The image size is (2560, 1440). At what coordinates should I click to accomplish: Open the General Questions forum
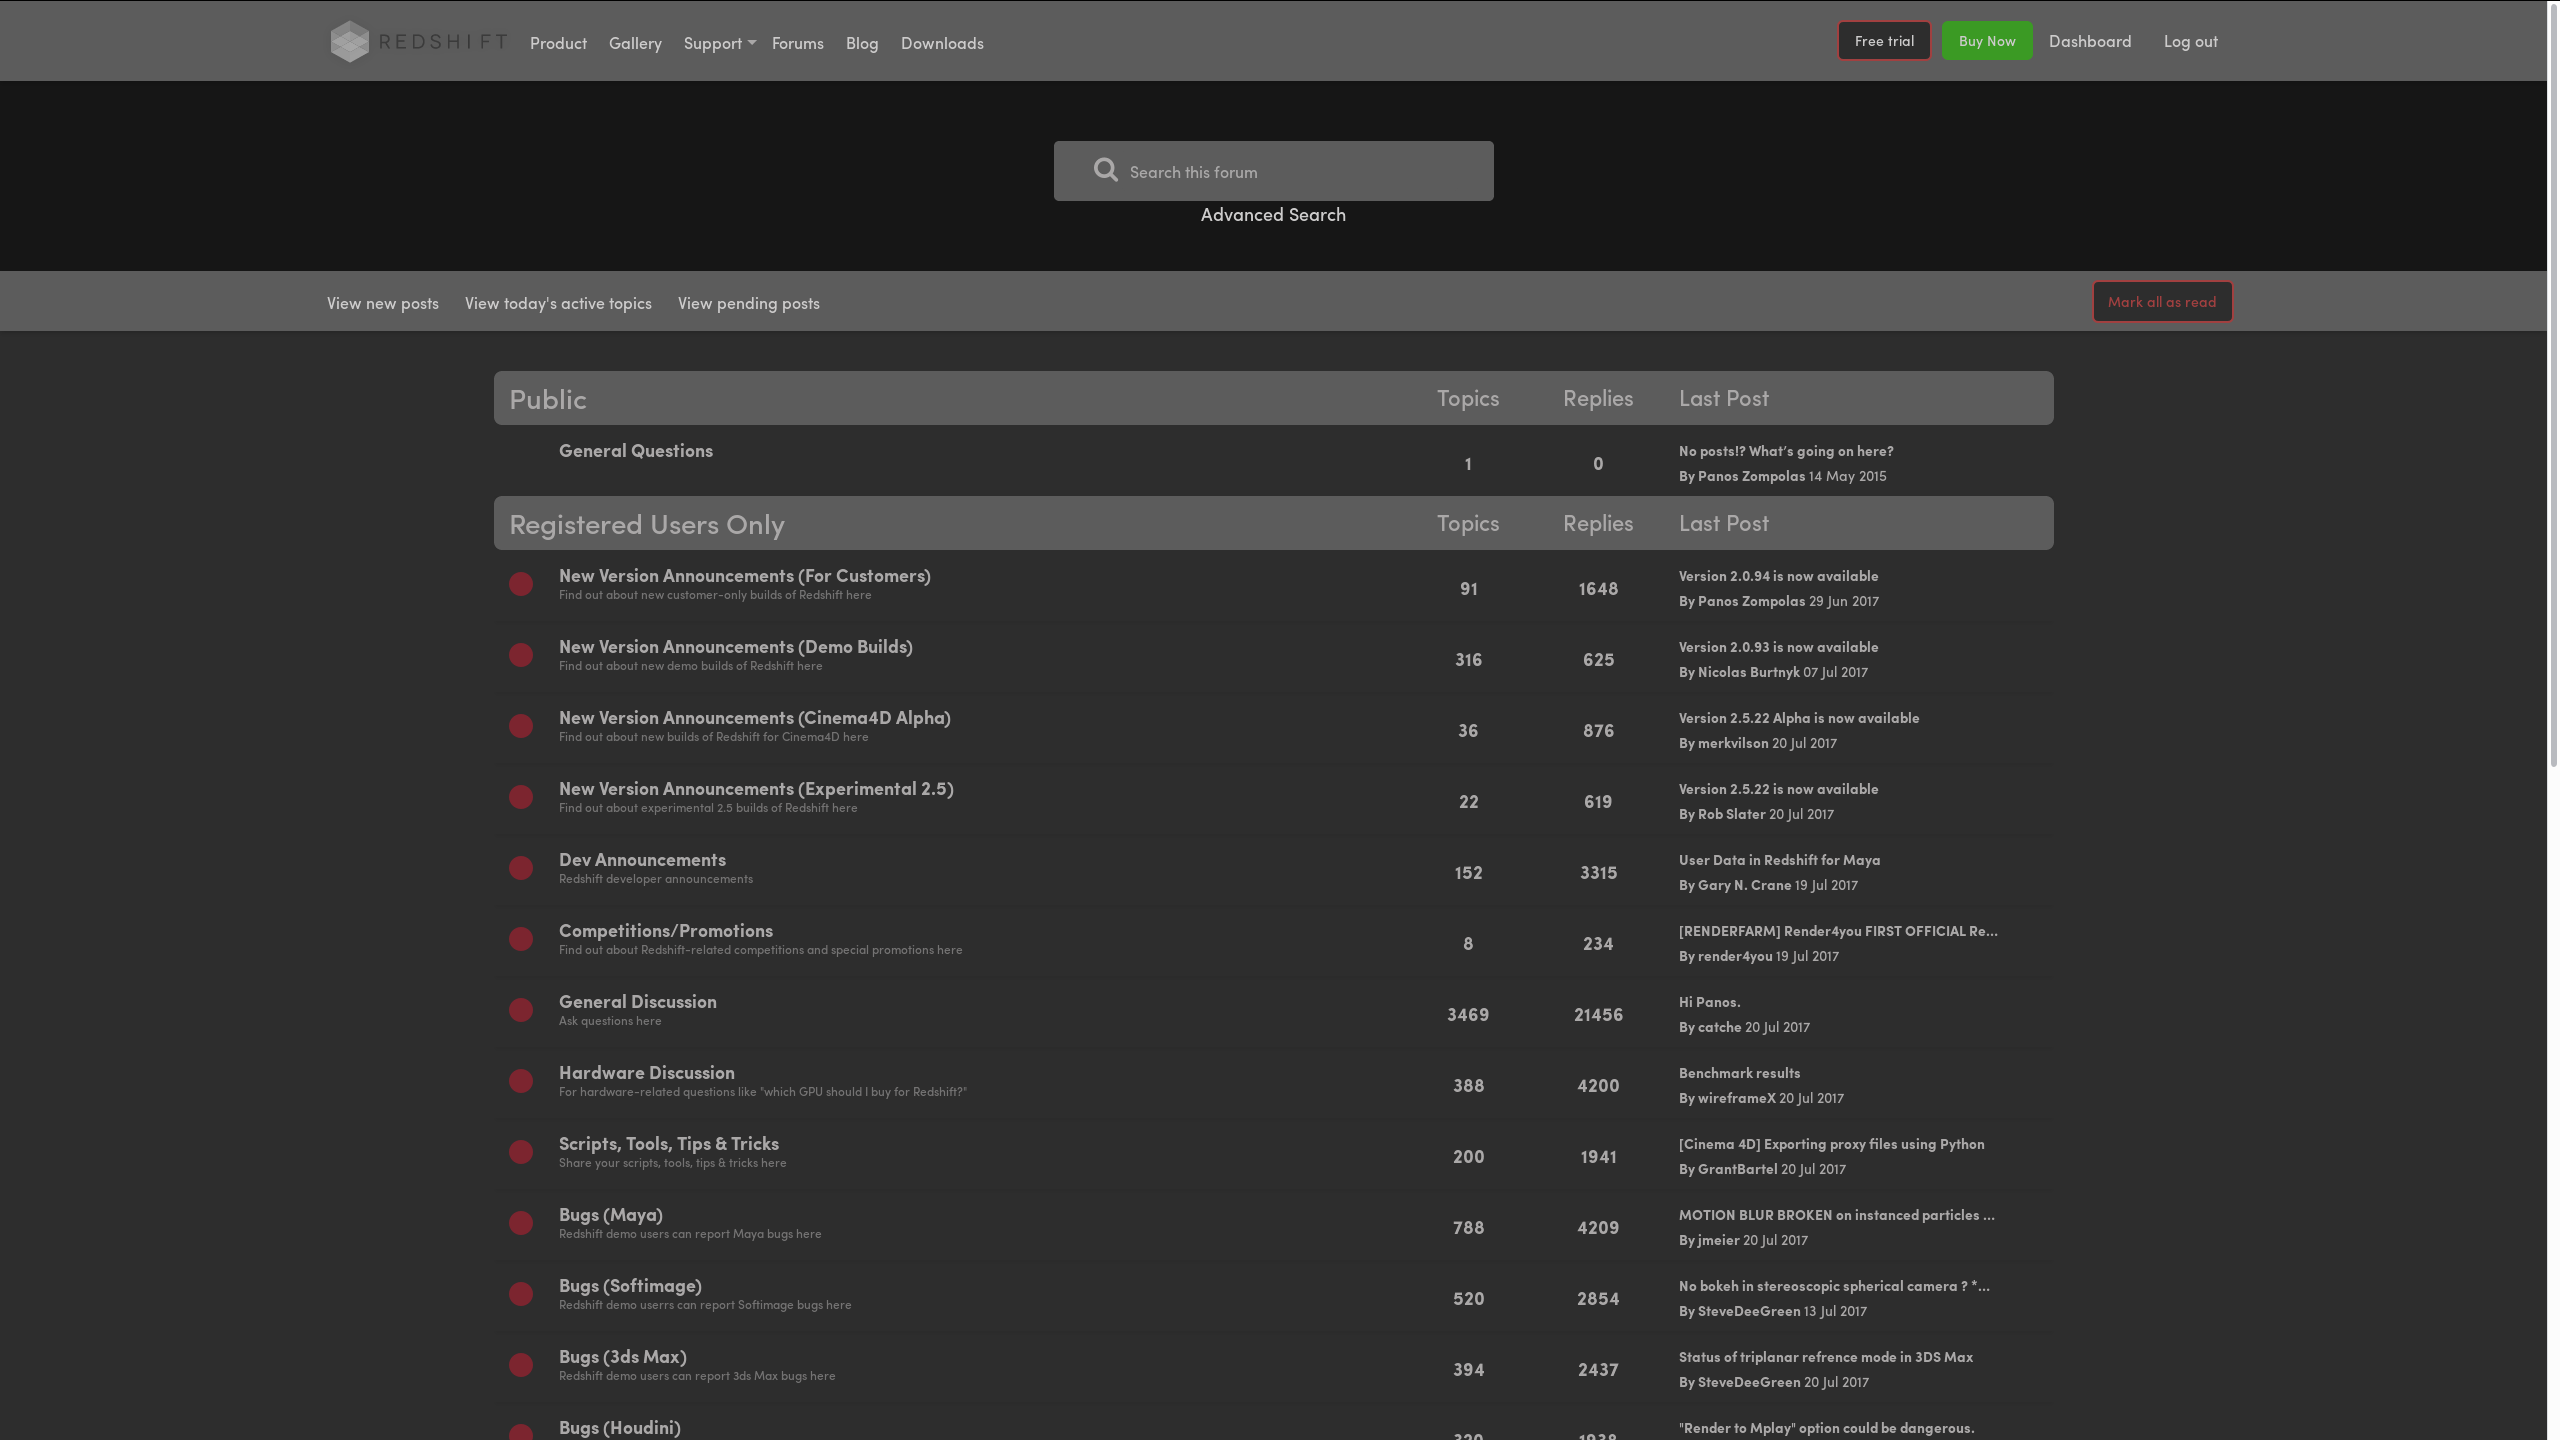coord(636,451)
